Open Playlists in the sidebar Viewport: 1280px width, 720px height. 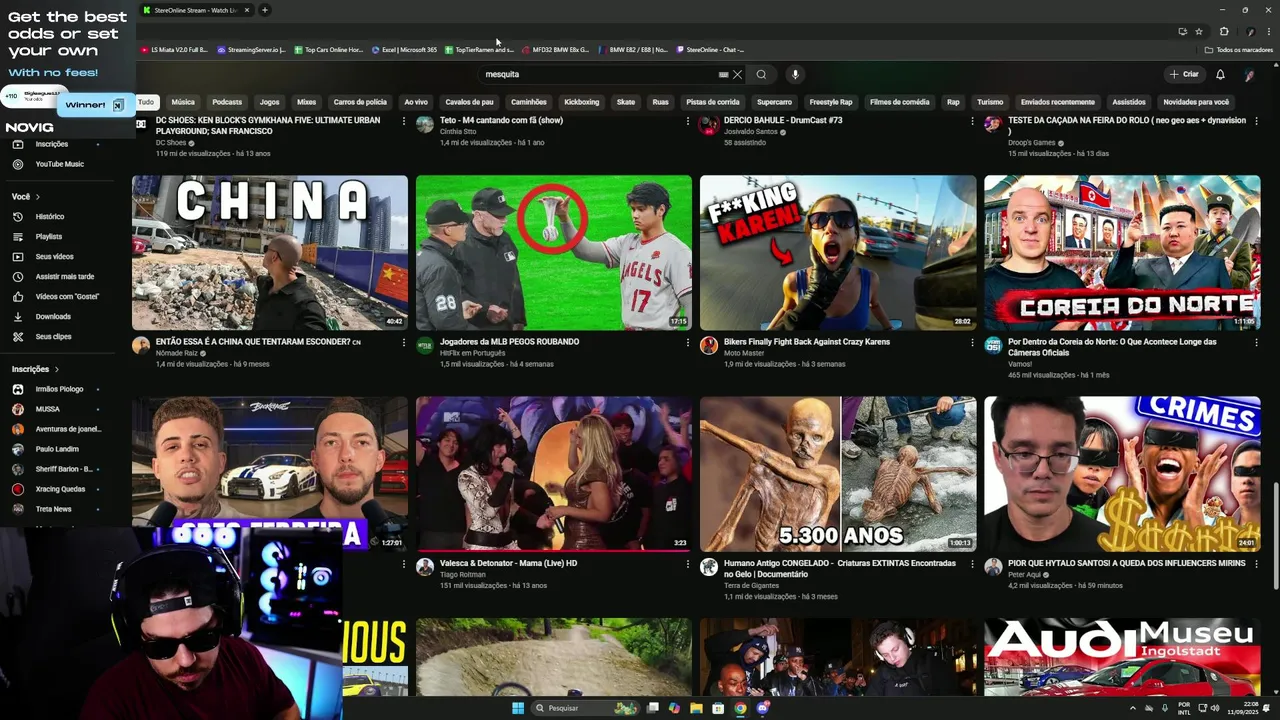tap(48, 237)
